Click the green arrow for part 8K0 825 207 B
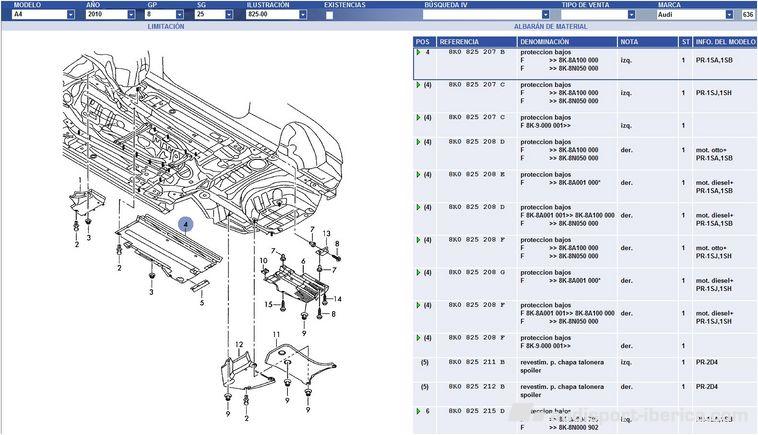The width and height of the screenshot is (758, 435). click(x=418, y=53)
